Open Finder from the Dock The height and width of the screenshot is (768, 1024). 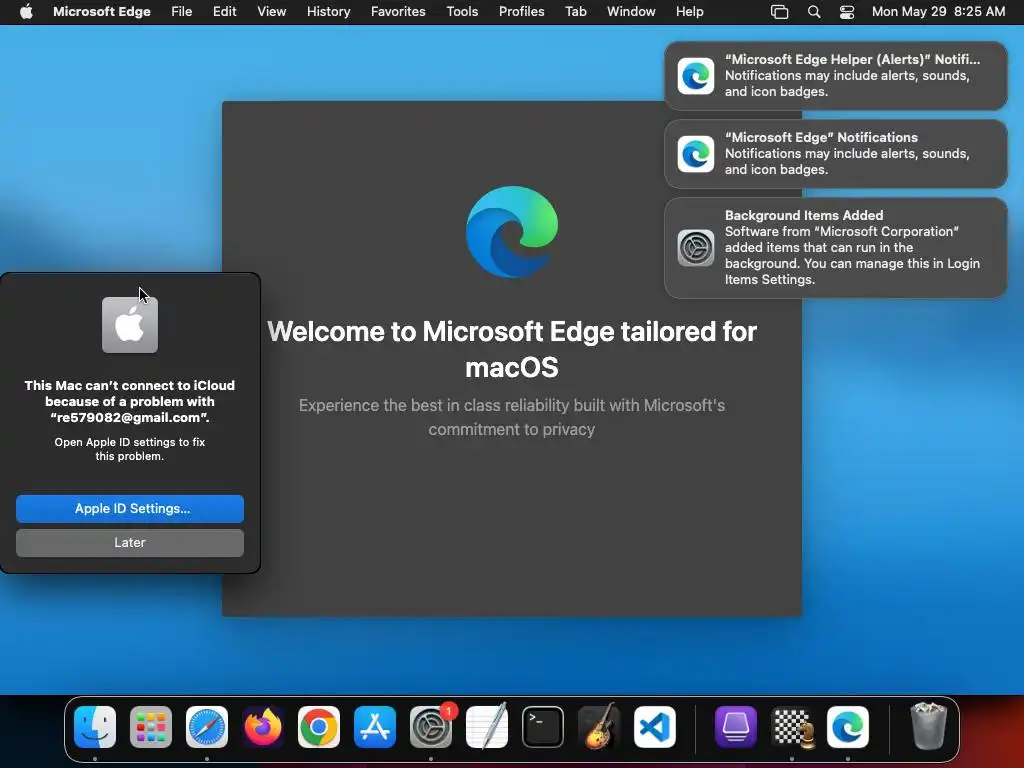[x=95, y=728]
